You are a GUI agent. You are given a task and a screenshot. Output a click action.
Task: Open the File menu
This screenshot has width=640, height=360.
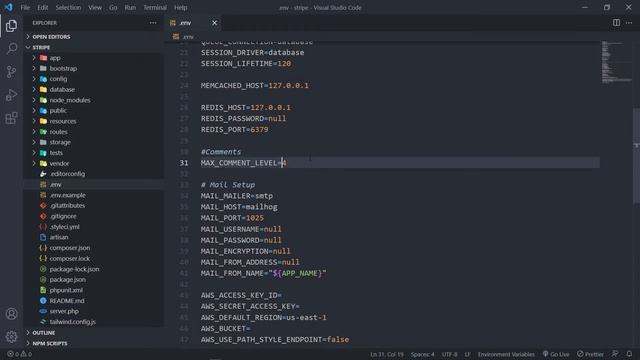tap(25, 7)
